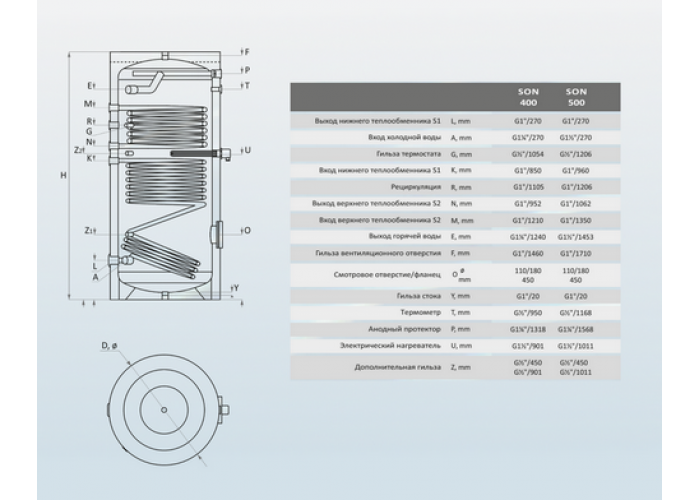Screen dimensions: 700x500
Task: Click the 'F, mm' parameter cell
Action: coord(460,253)
